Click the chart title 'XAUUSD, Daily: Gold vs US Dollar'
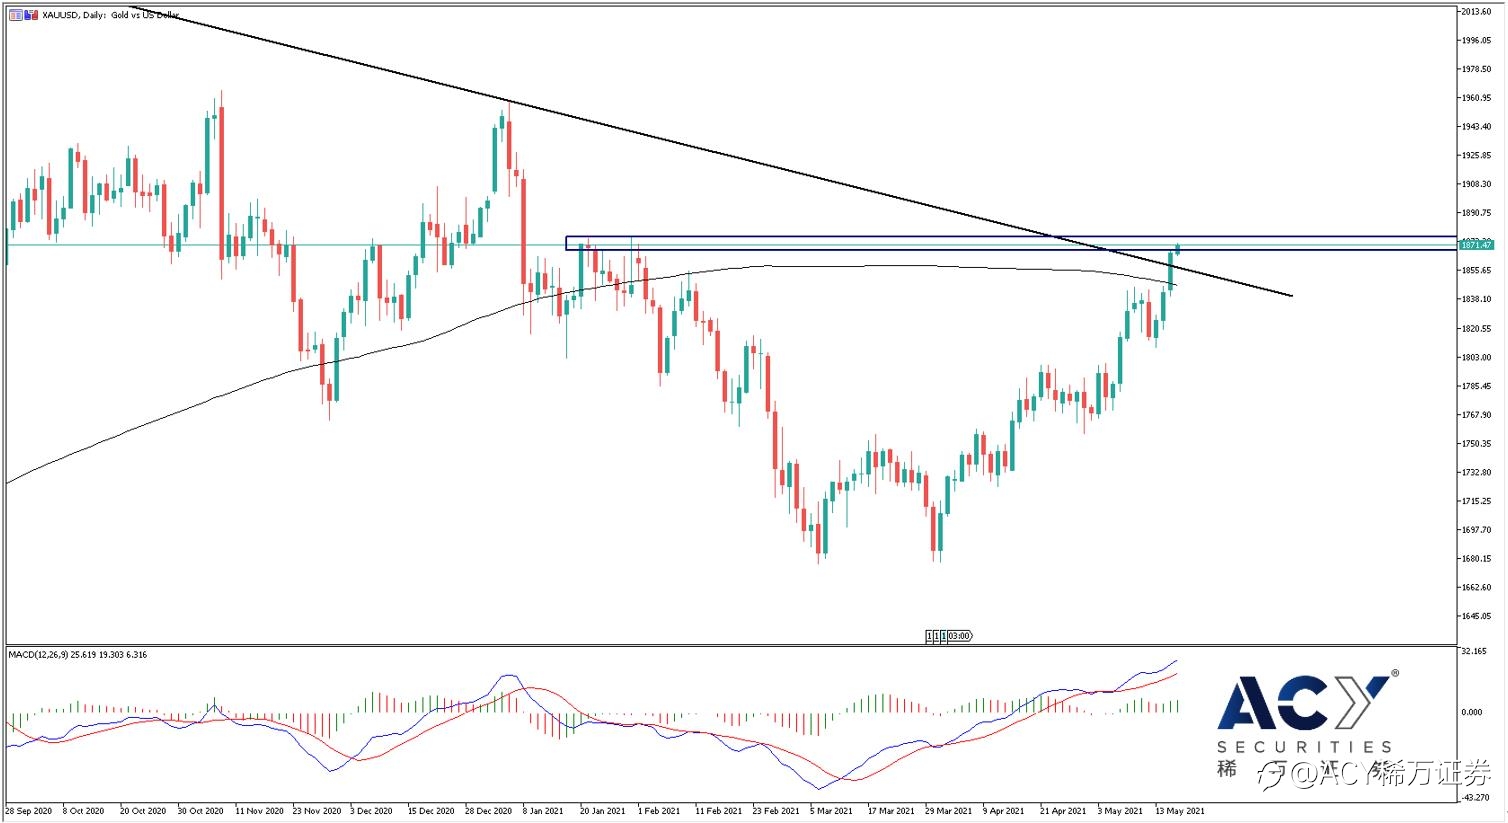This screenshot has height=823, width=1508. click(111, 16)
